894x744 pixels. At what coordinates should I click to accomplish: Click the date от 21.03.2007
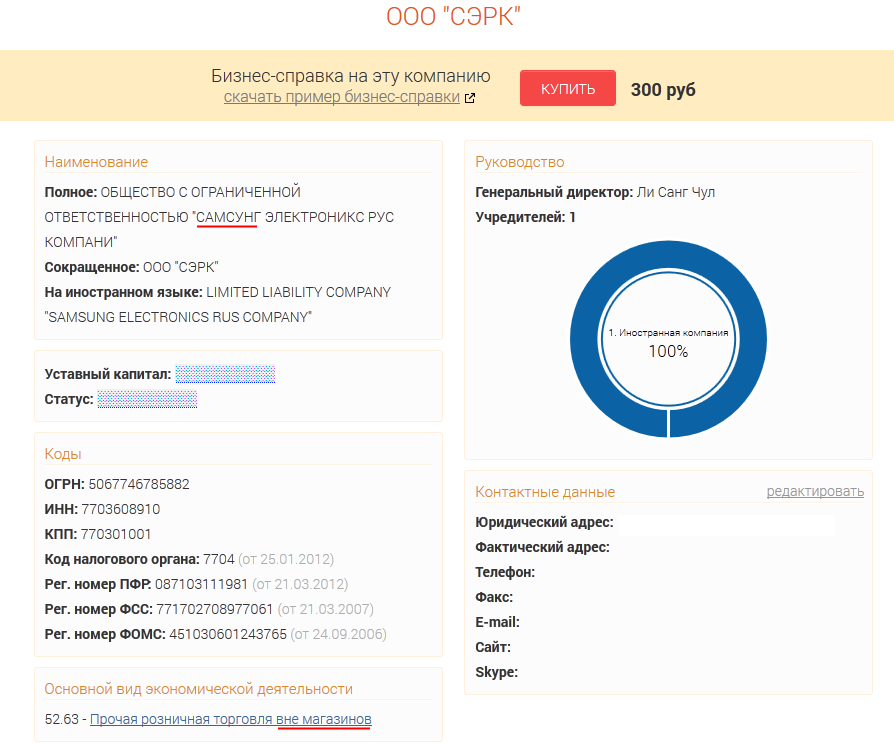[326, 609]
